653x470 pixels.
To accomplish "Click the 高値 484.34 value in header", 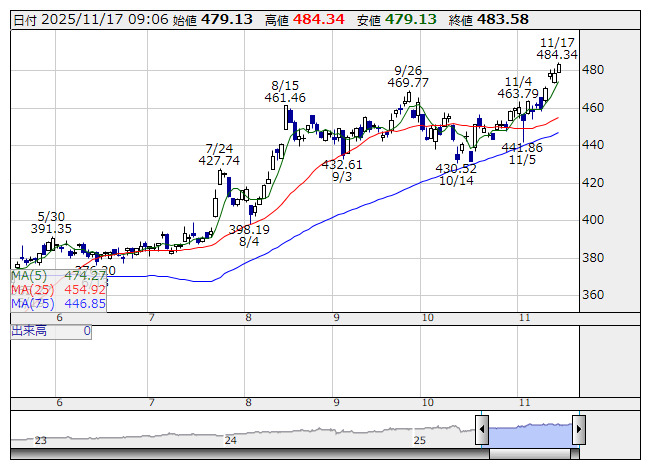I will 320,19.
